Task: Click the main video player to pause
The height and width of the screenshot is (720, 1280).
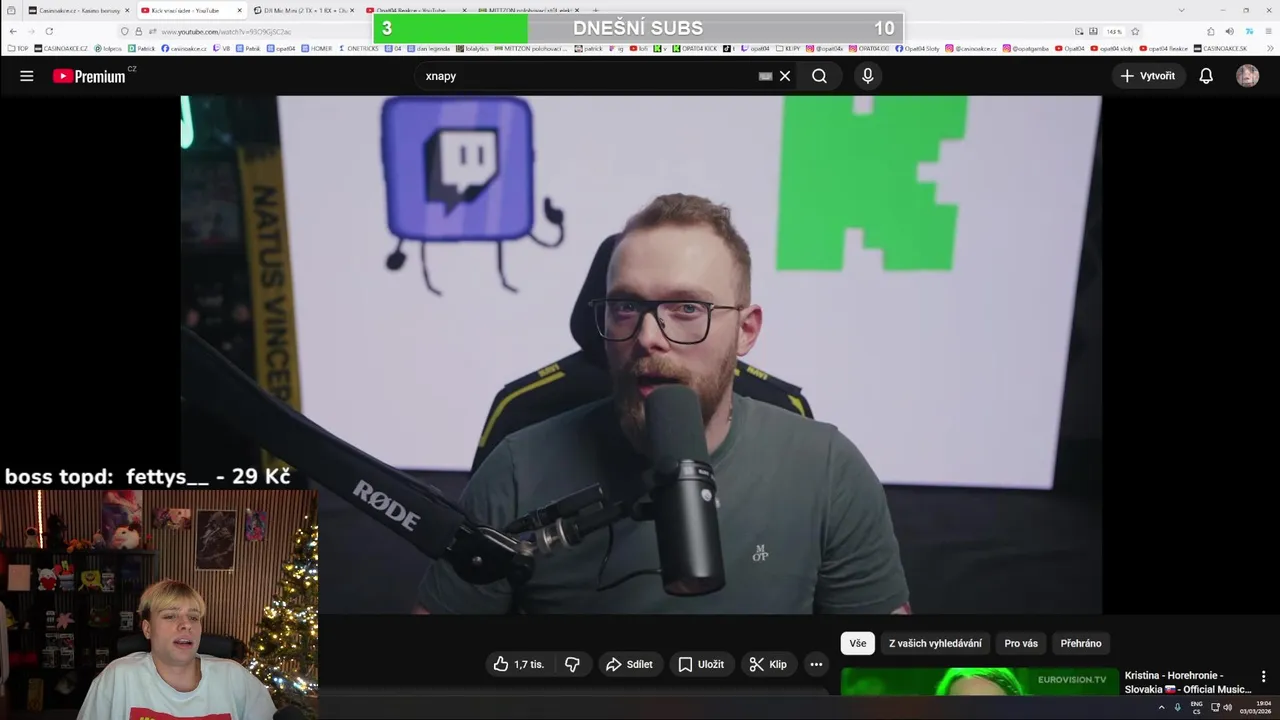Action: 640,355
